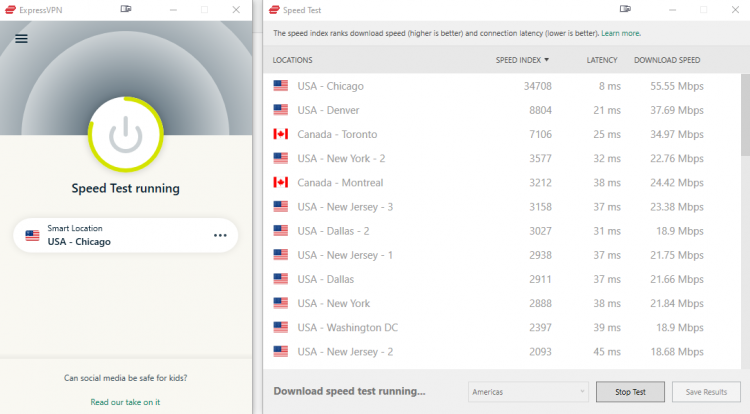Screen dimensions: 750x414
Task: Click the flag next to USA - Washington DC
Action: tap(281, 327)
